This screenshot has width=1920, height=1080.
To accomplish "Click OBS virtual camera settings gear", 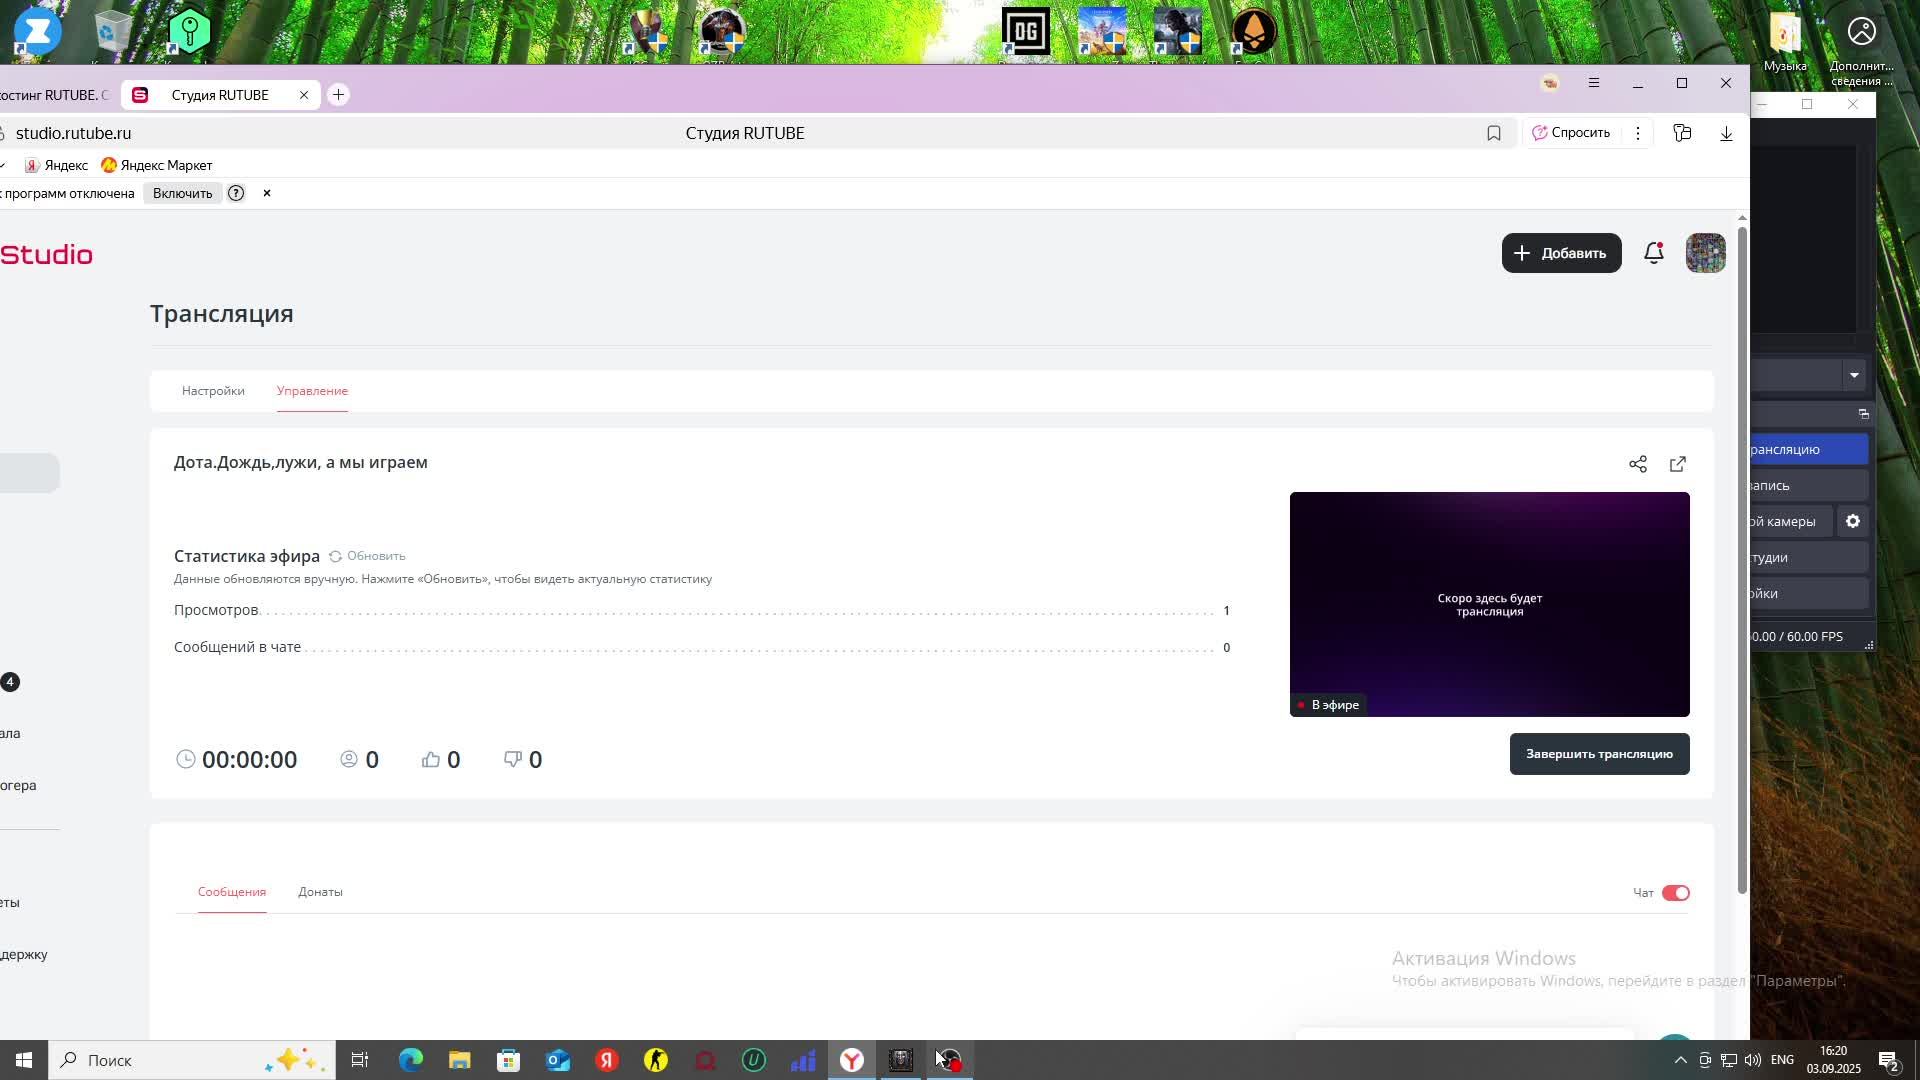I will coord(1853,521).
